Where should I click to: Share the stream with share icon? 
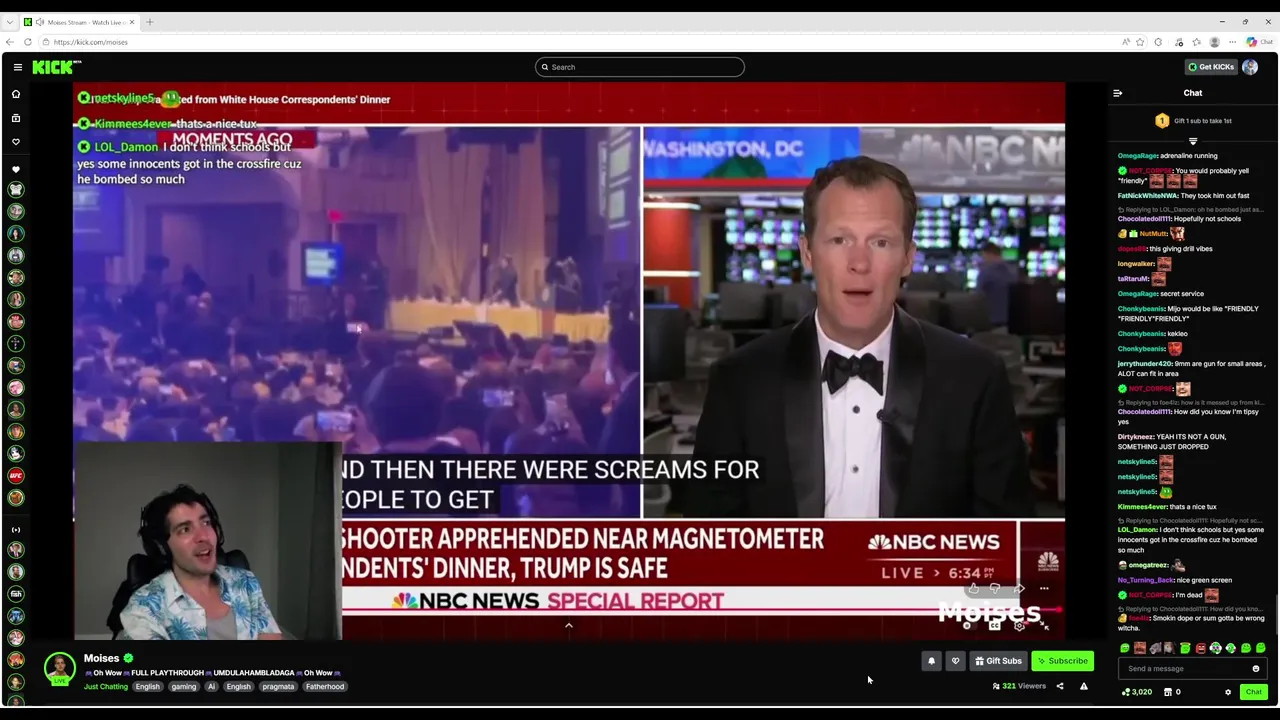(x=1060, y=686)
